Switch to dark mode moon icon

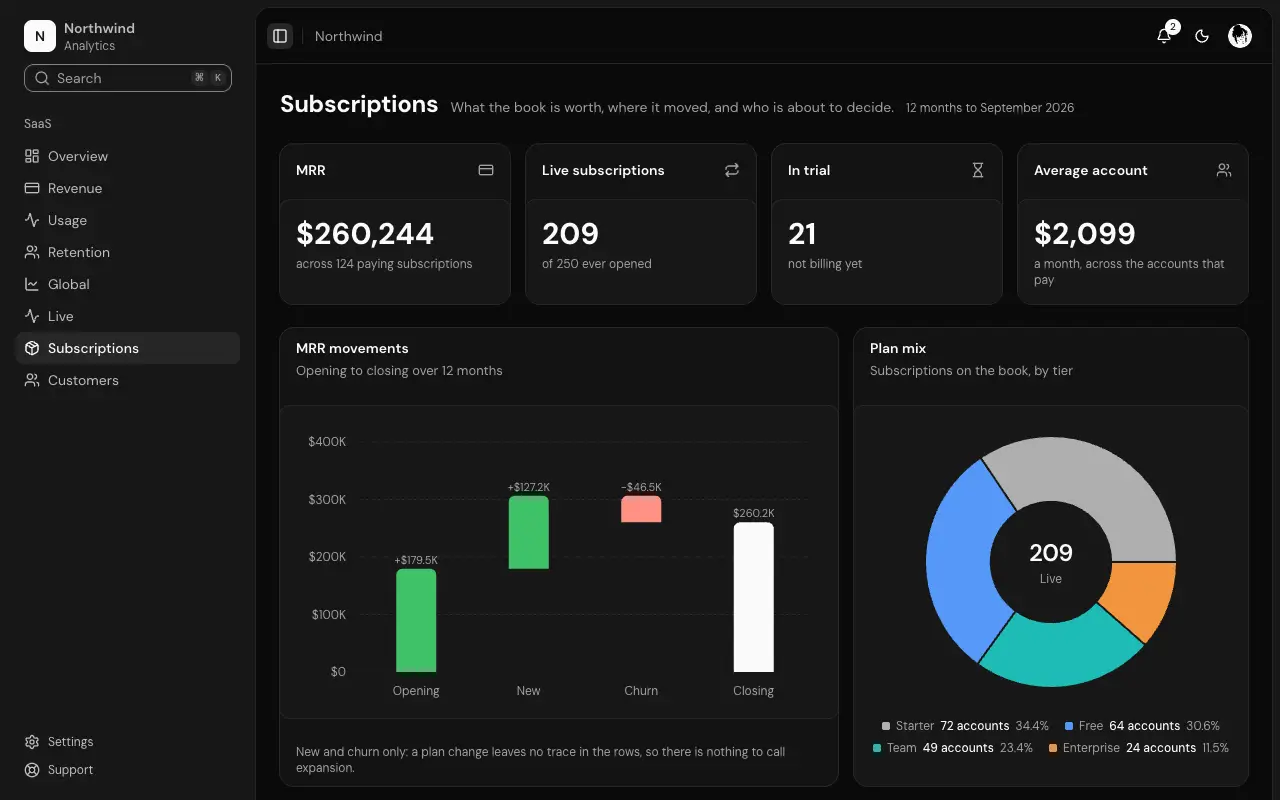1202,36
